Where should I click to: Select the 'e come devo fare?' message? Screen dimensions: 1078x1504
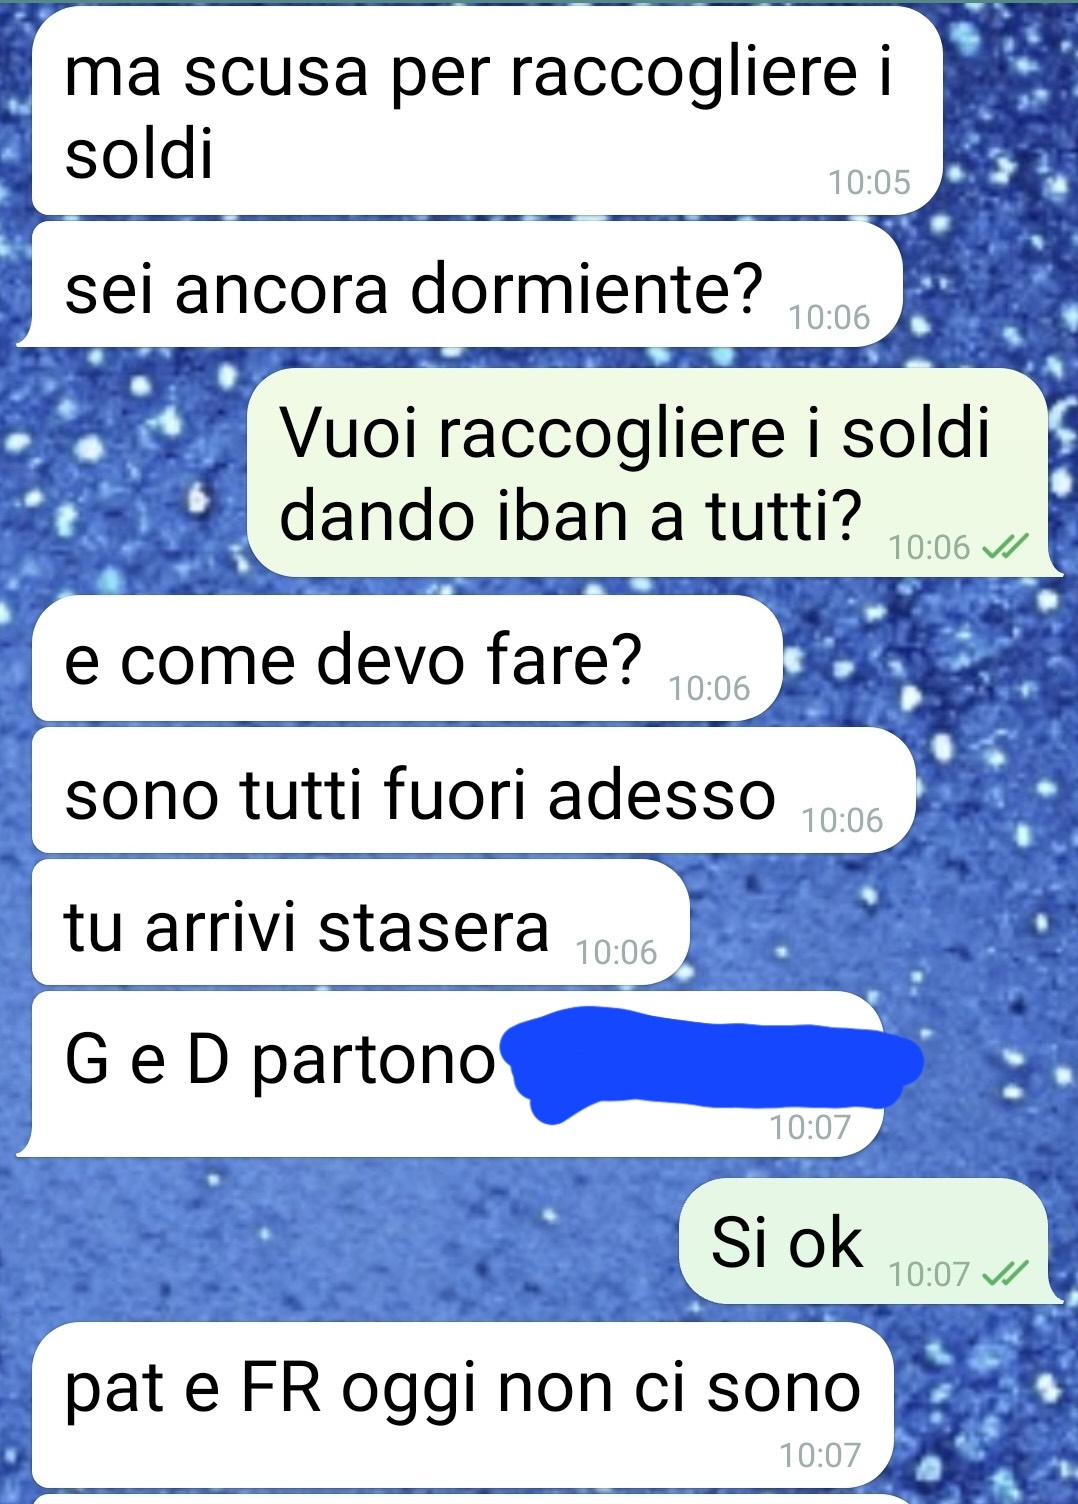click(407, 658)
